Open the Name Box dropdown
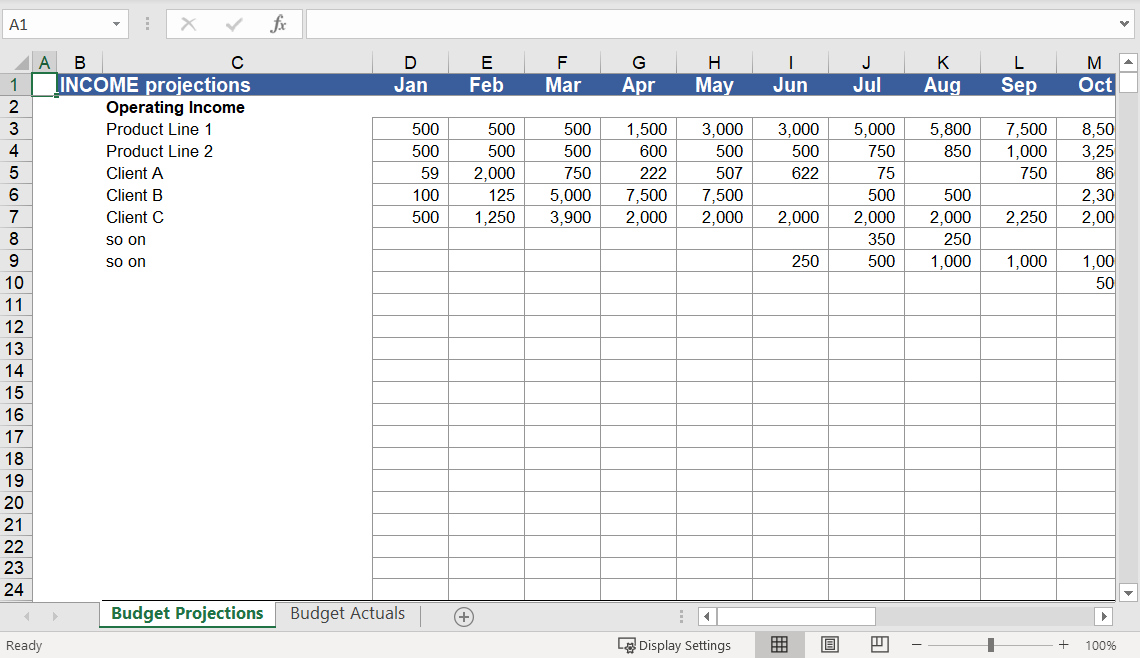 (x=117, y=24)
